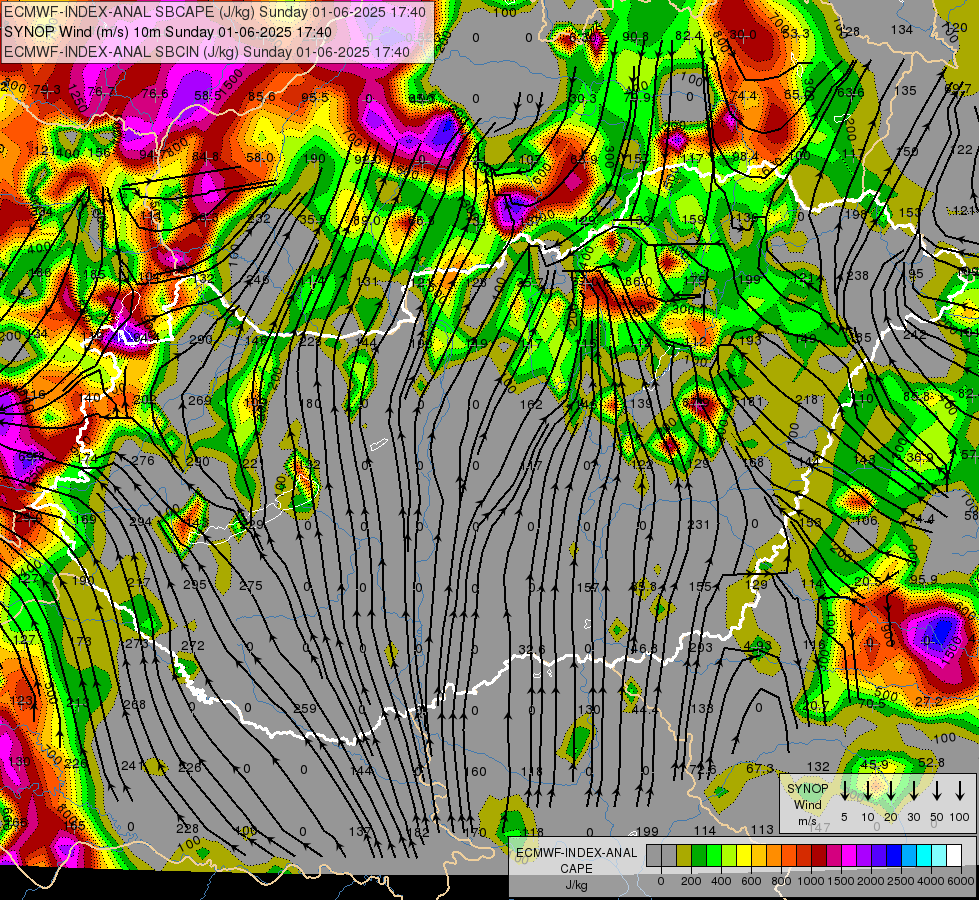Image resolution: width=979 pixels, height=900 pixels.
Task: Click the map value 52.8
Action: click(932, 763)
